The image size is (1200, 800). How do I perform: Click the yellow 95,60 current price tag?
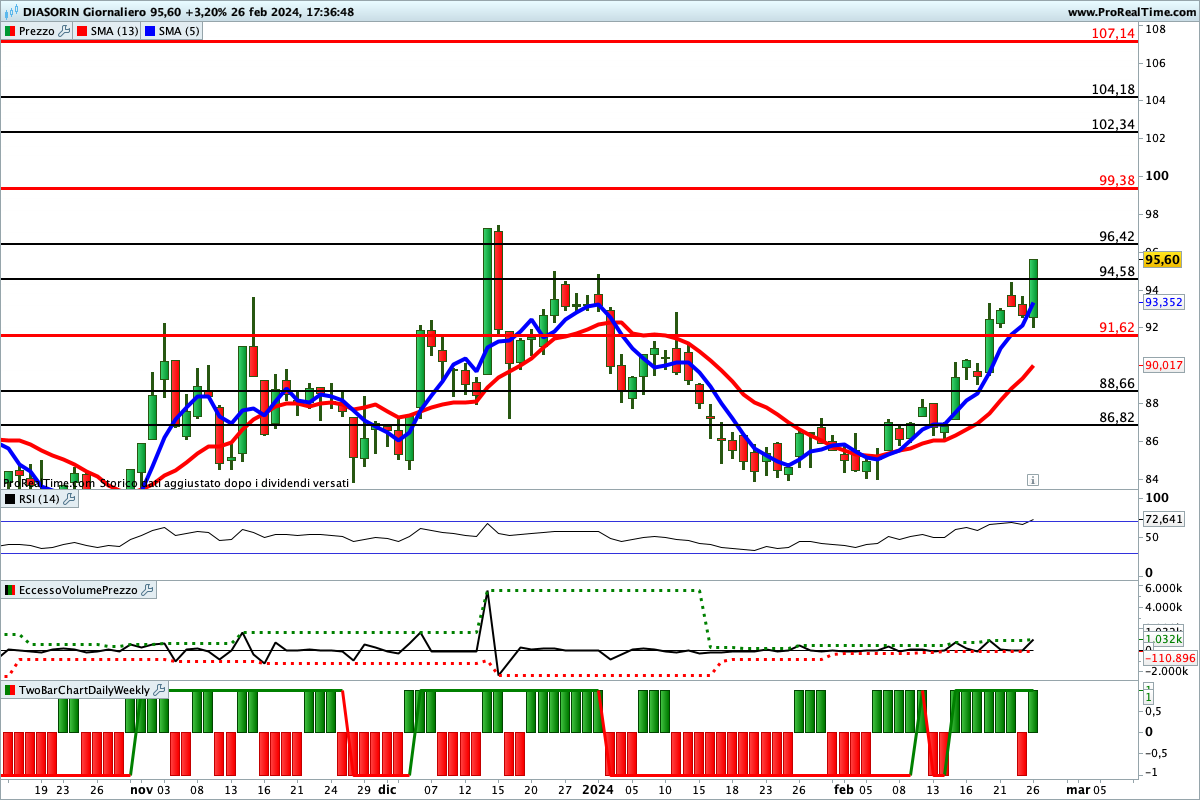pos(1163,260)
